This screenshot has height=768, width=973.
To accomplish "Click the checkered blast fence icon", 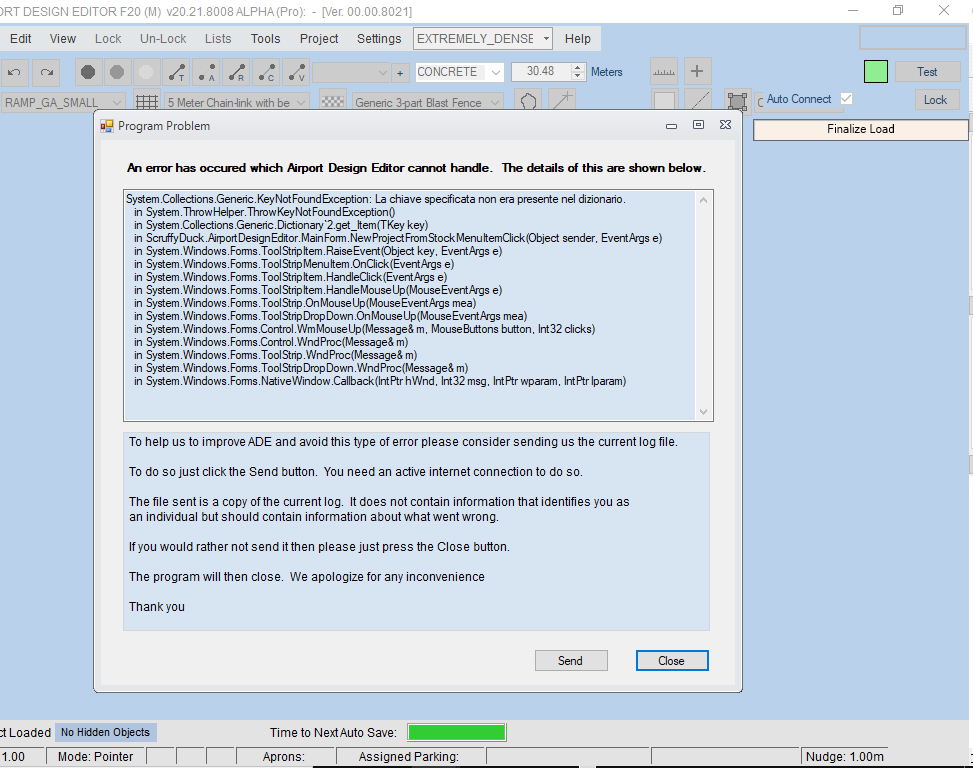I will pos(334,102).
